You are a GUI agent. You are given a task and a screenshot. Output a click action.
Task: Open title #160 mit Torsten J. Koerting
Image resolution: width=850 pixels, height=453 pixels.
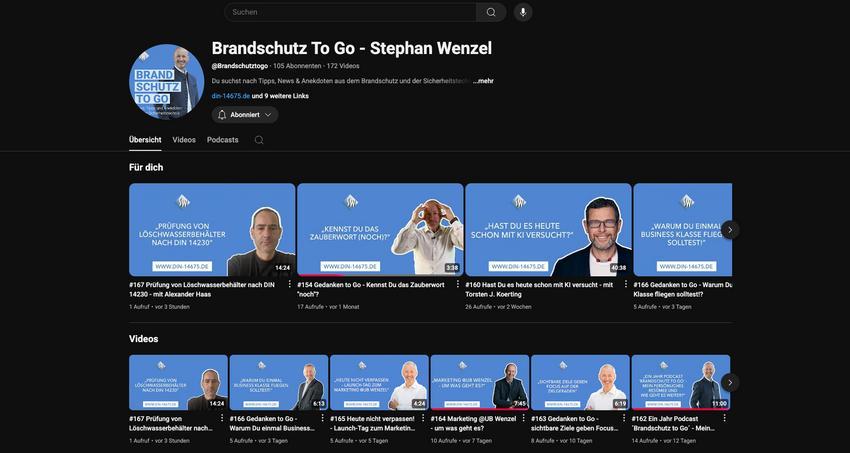pyautogui.click(x=539, y=289)
